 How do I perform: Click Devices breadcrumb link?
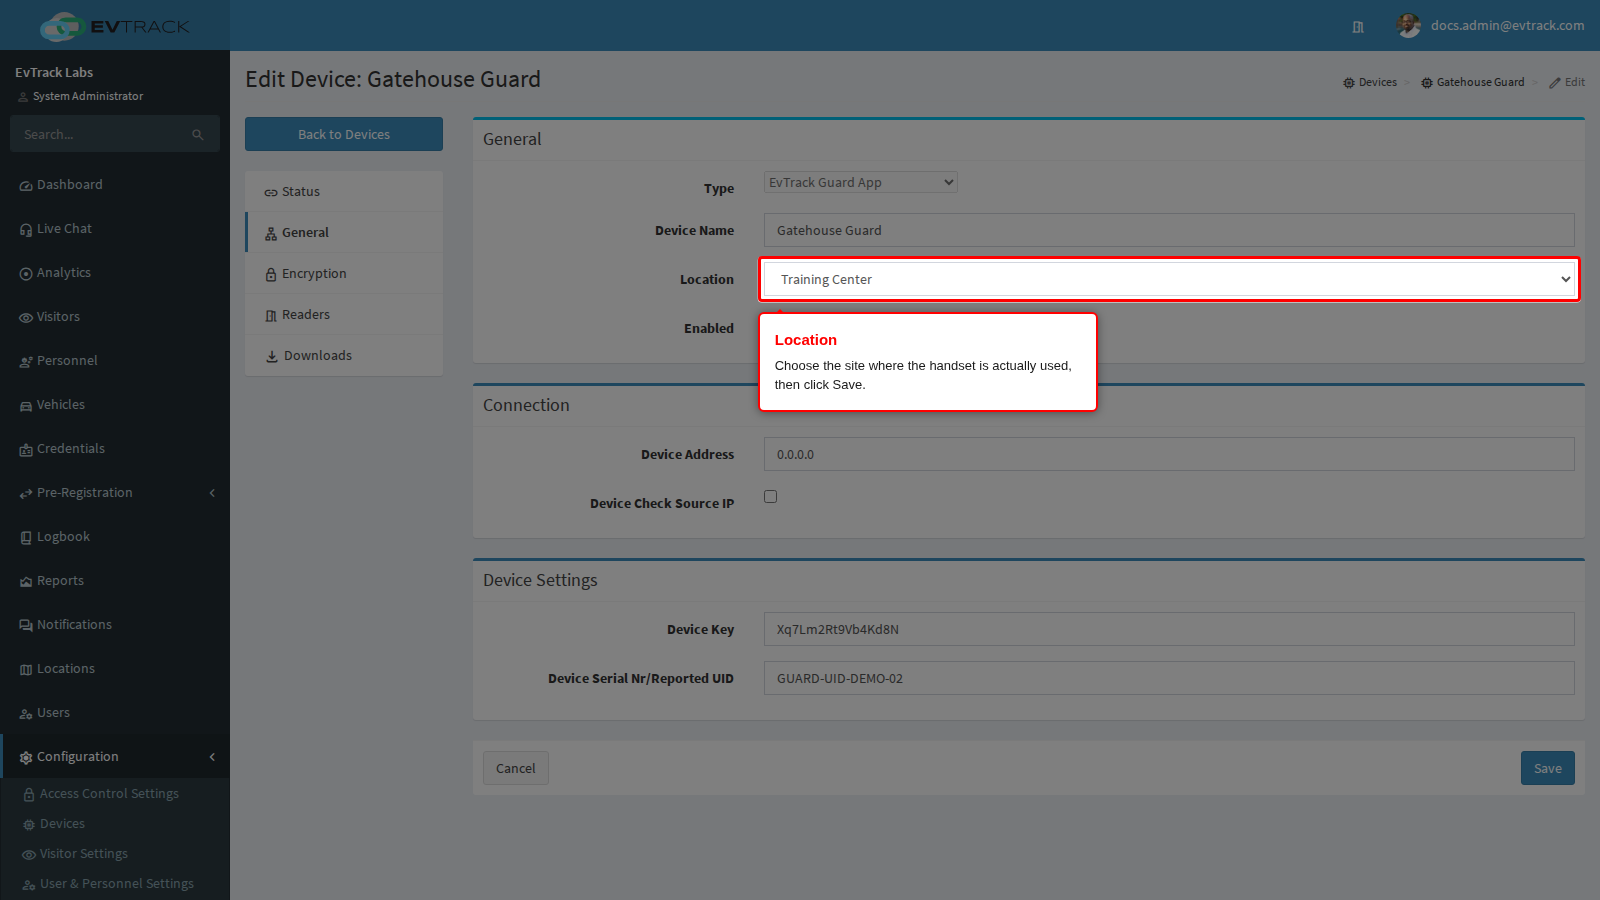click(1370, 82)
